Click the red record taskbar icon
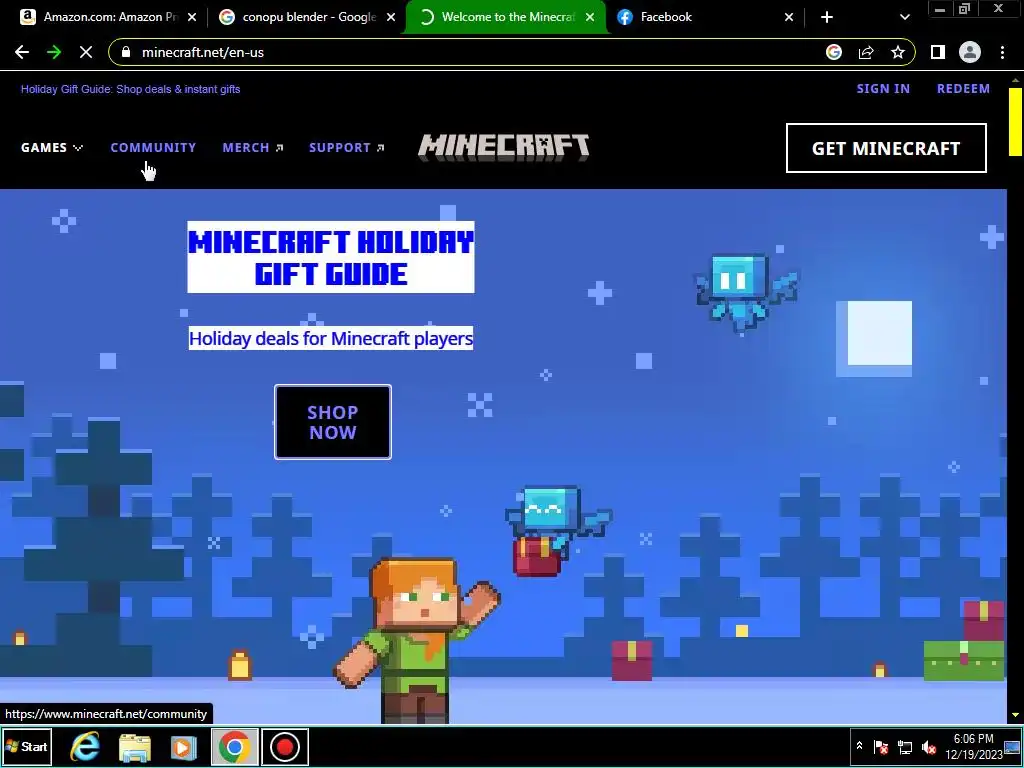This screenshot has width=1024, height=768. (x=285, y=746)
